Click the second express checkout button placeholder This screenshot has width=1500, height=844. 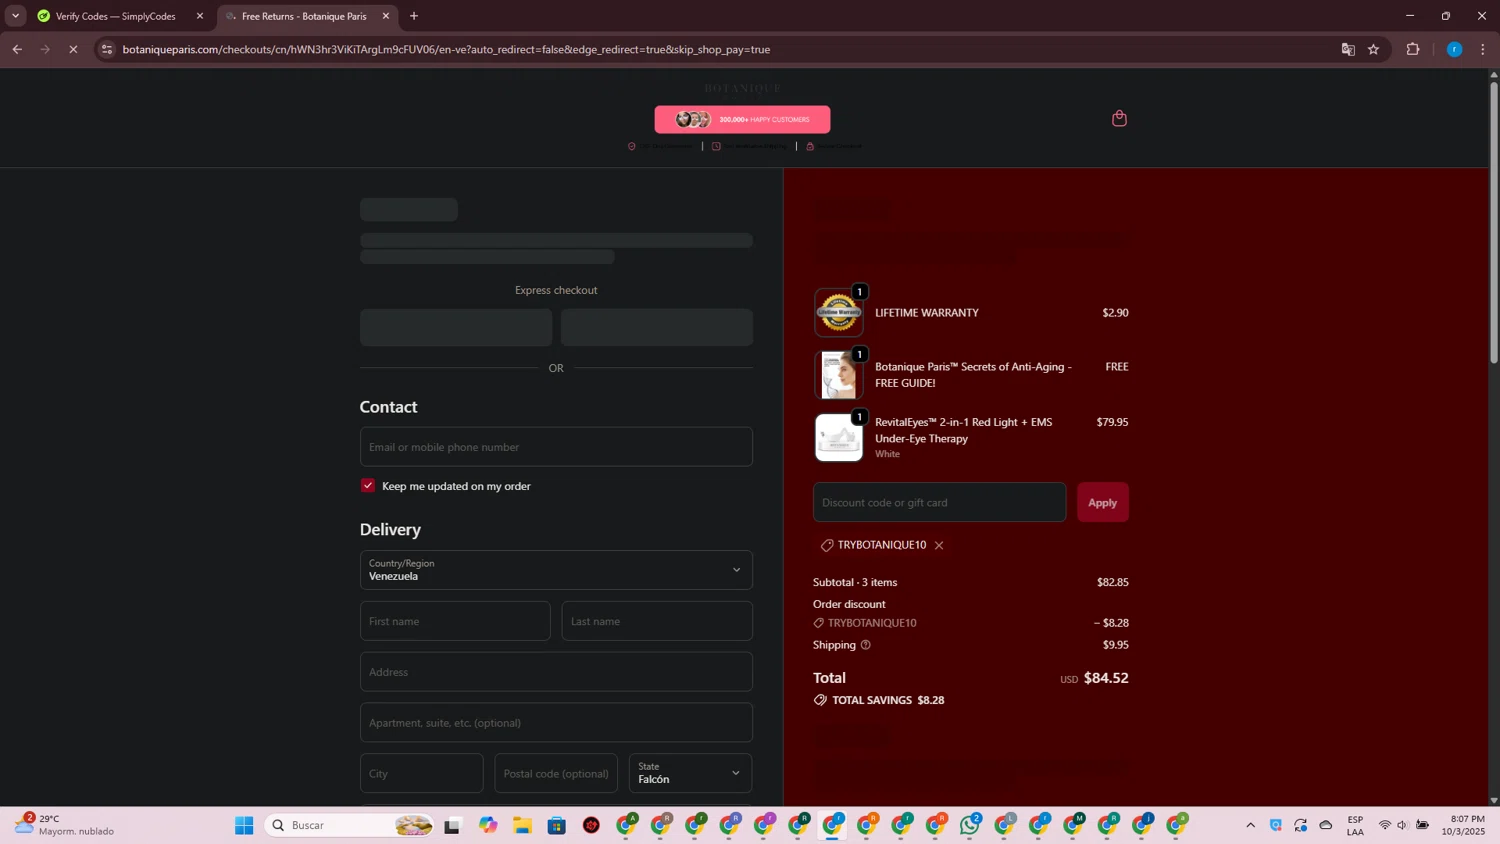click(657, 327)
